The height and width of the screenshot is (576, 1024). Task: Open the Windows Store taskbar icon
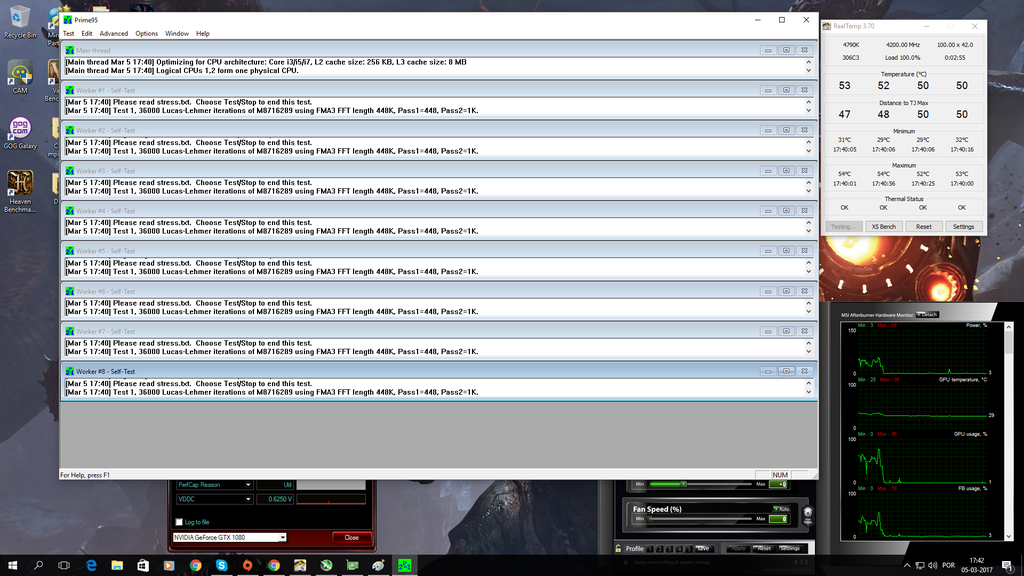point(143,565)
